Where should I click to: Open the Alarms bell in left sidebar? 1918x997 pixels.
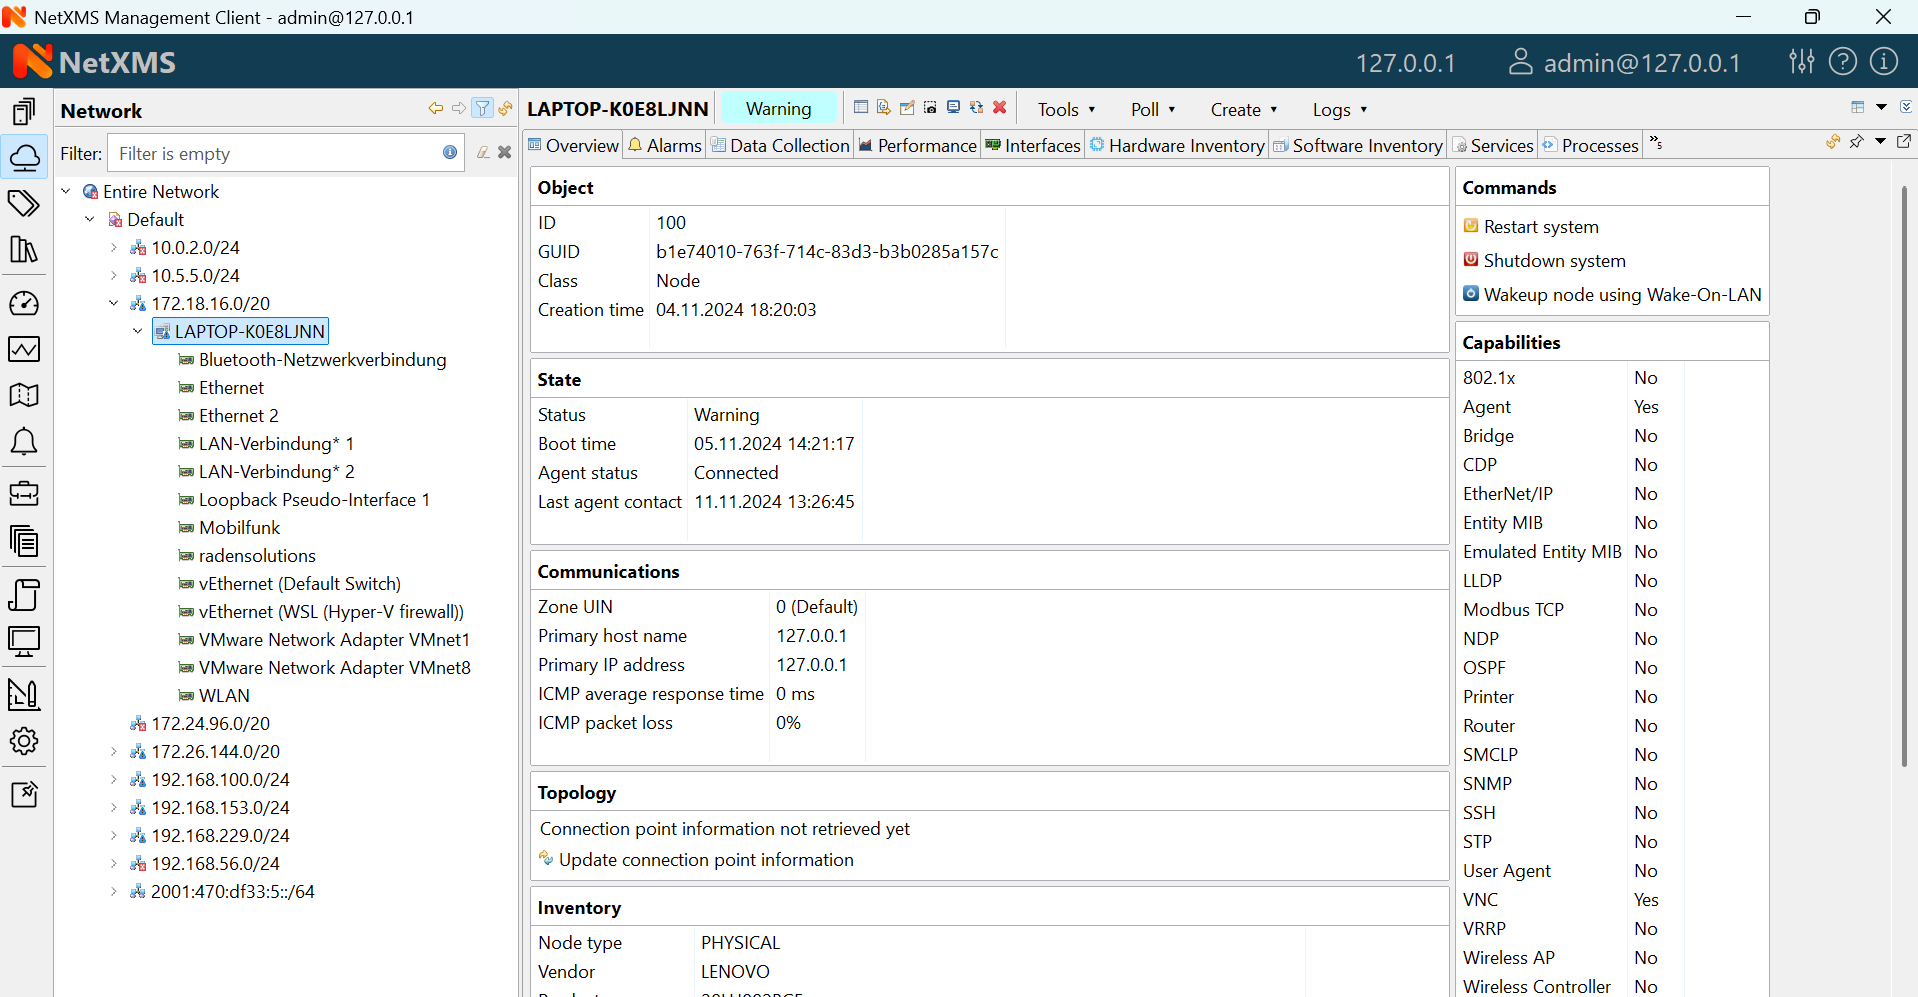tap(24, 442)
